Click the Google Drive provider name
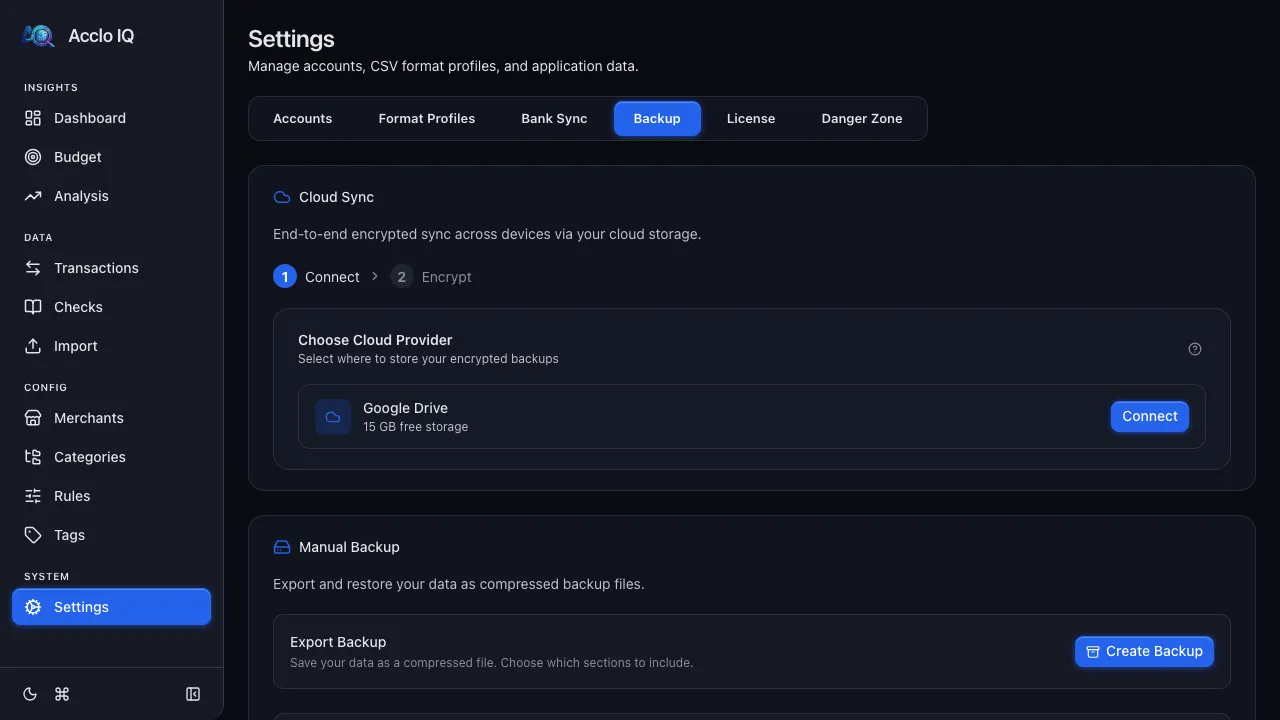The width and height of the screenshot is (1280, 720). (405, 408)
